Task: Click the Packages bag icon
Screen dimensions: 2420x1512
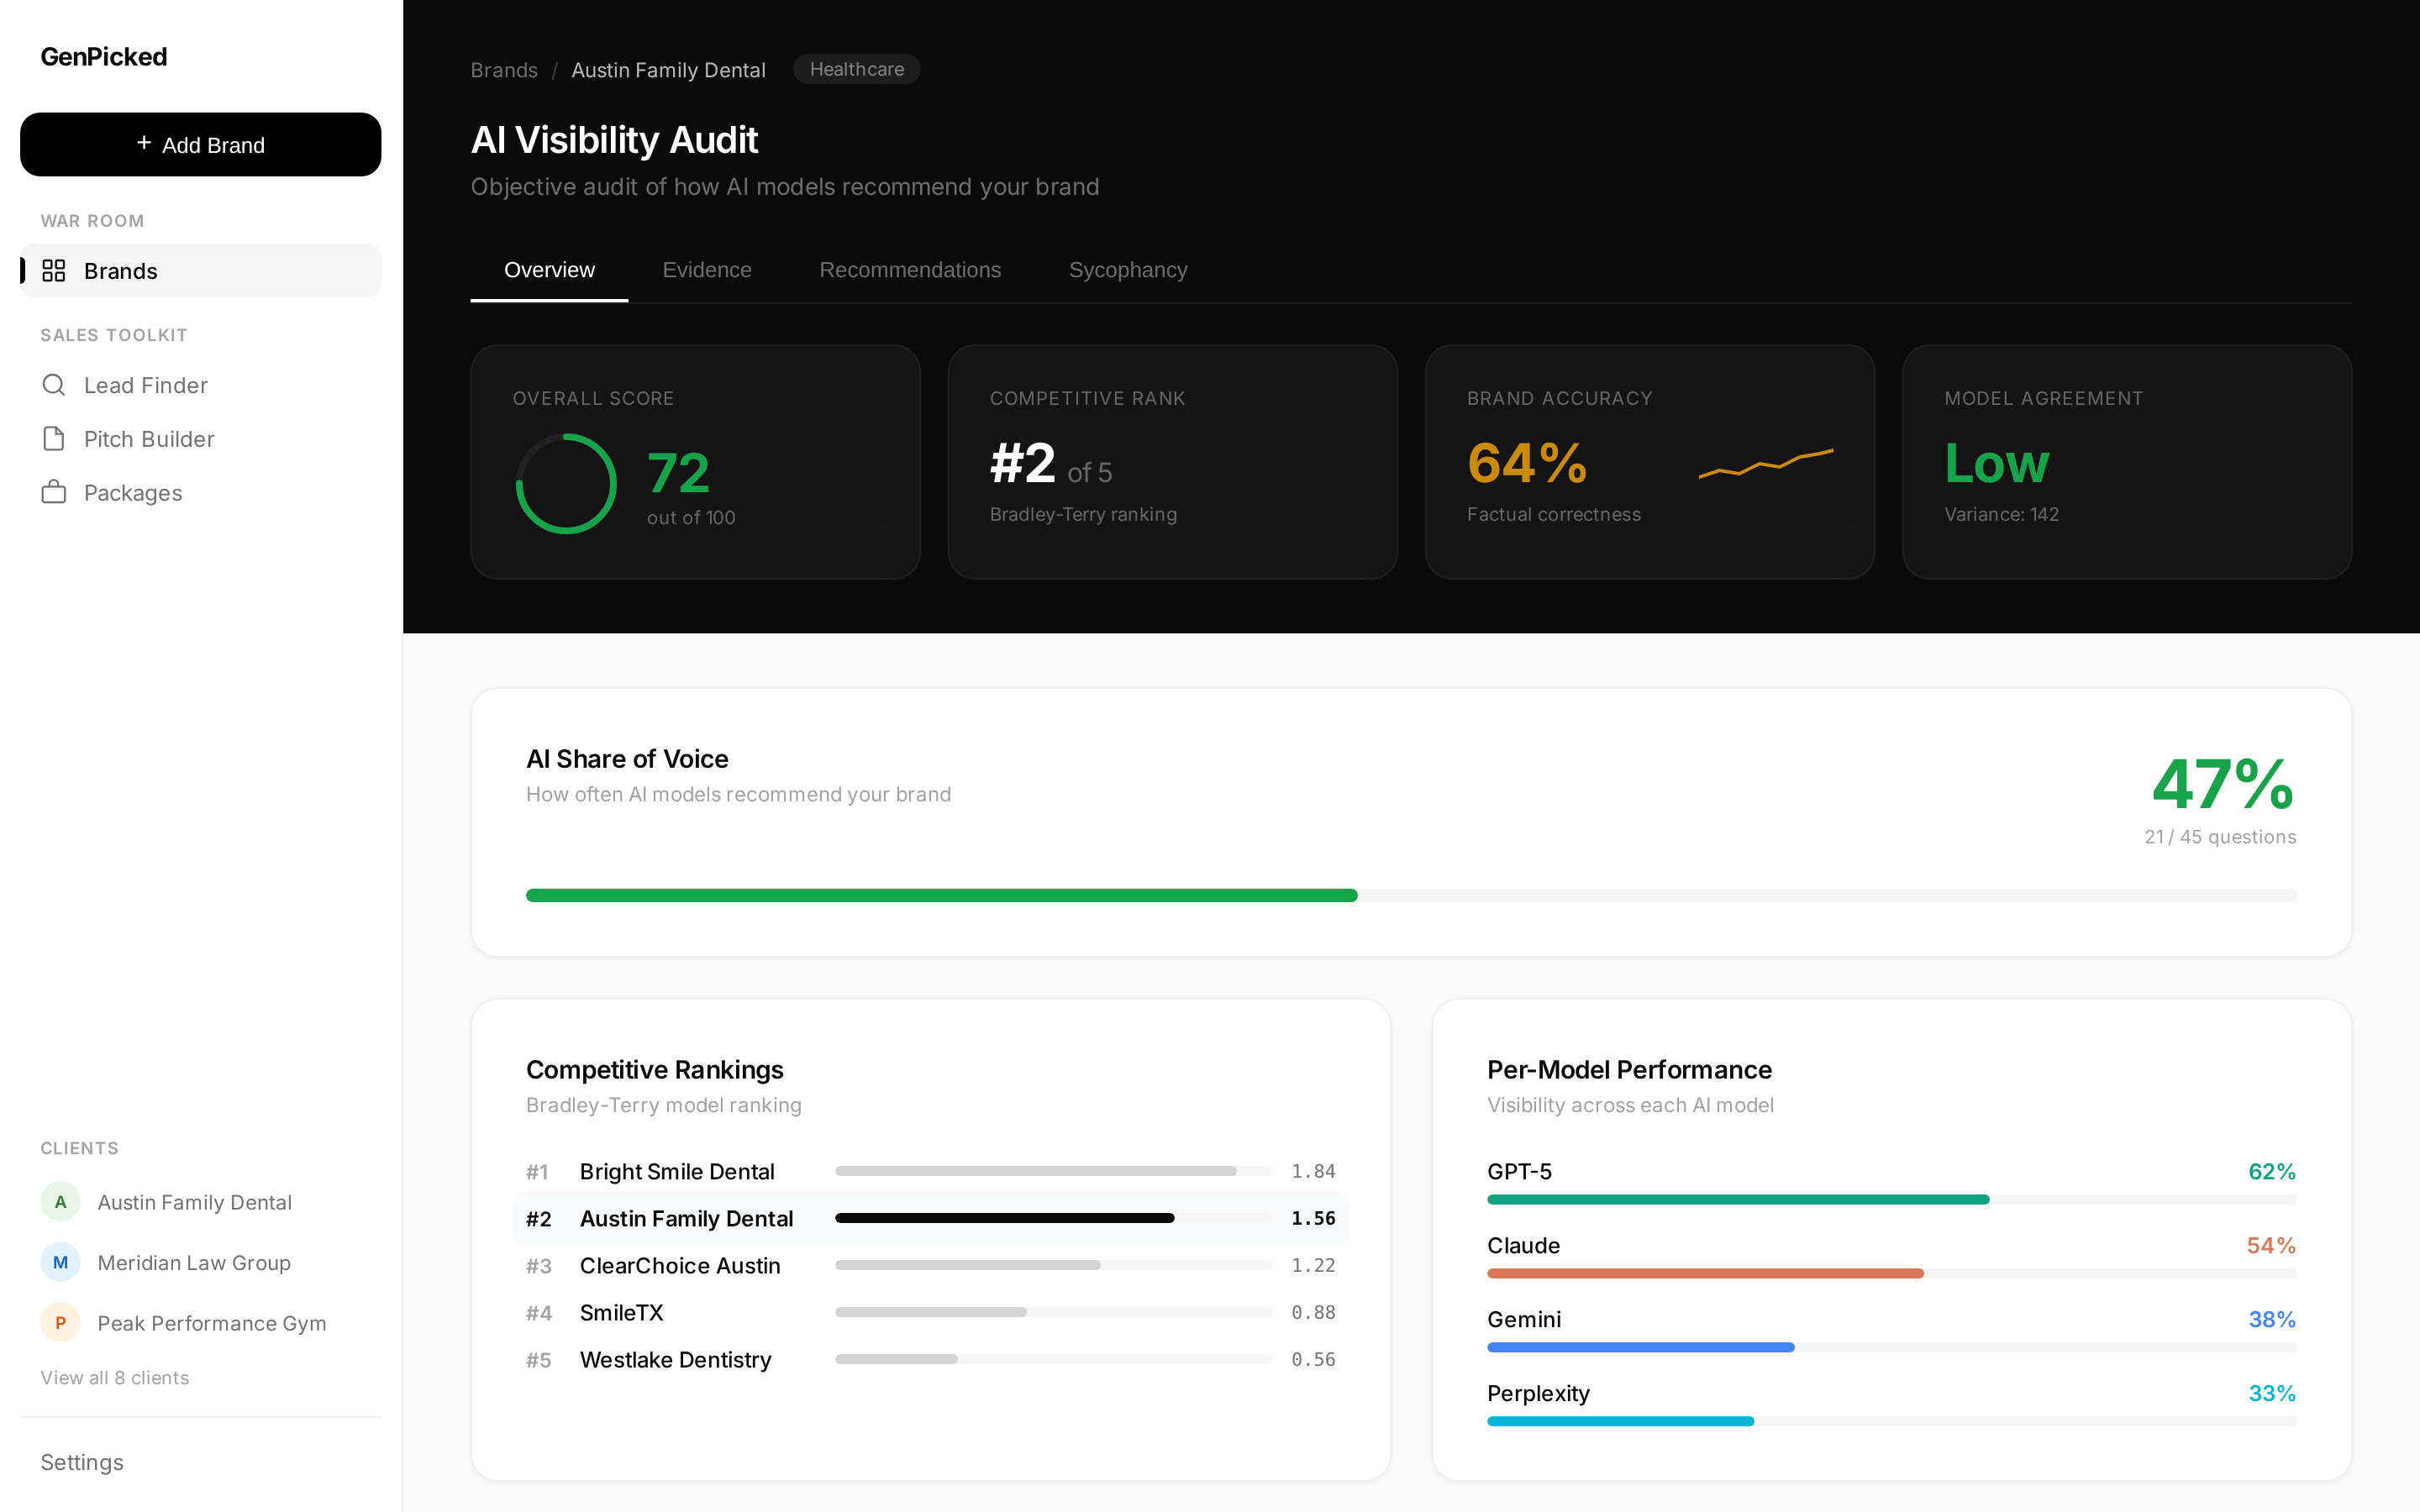Action: 54,492
